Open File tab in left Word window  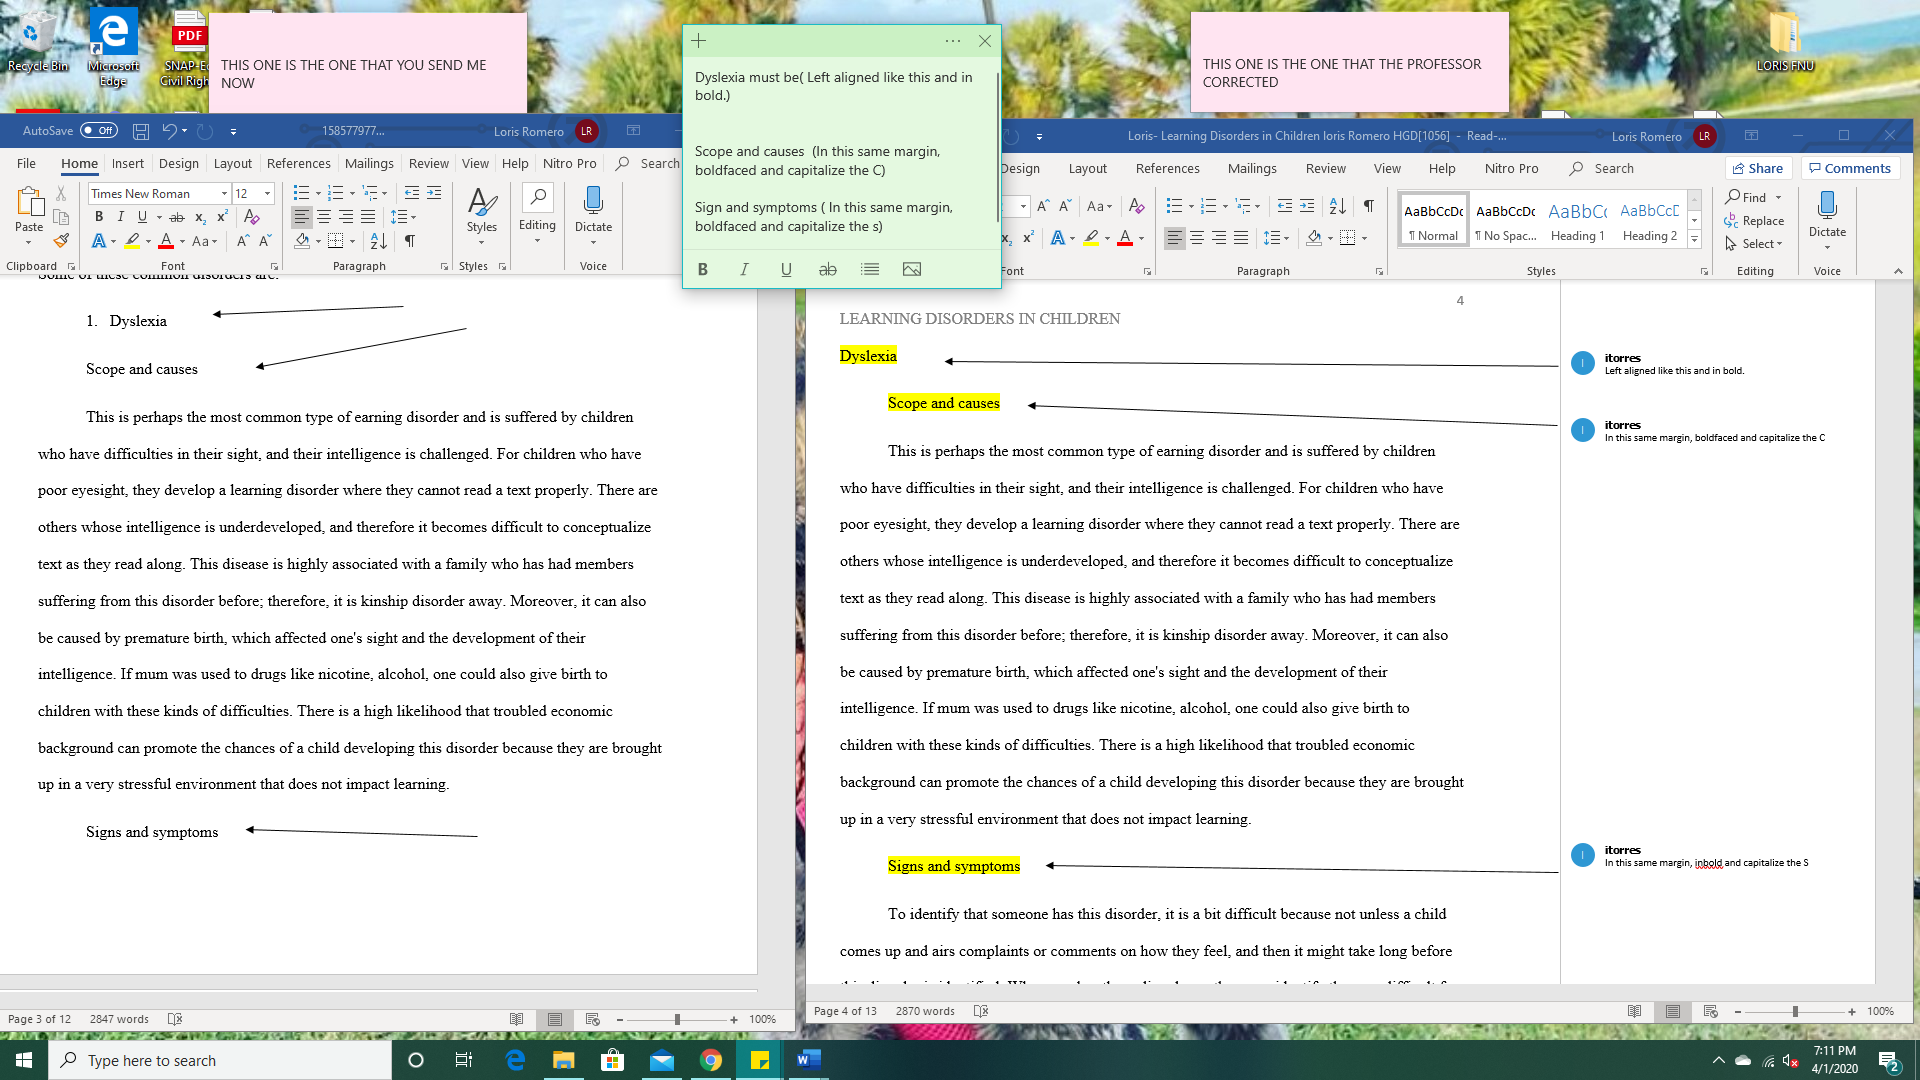coord(26,163)
